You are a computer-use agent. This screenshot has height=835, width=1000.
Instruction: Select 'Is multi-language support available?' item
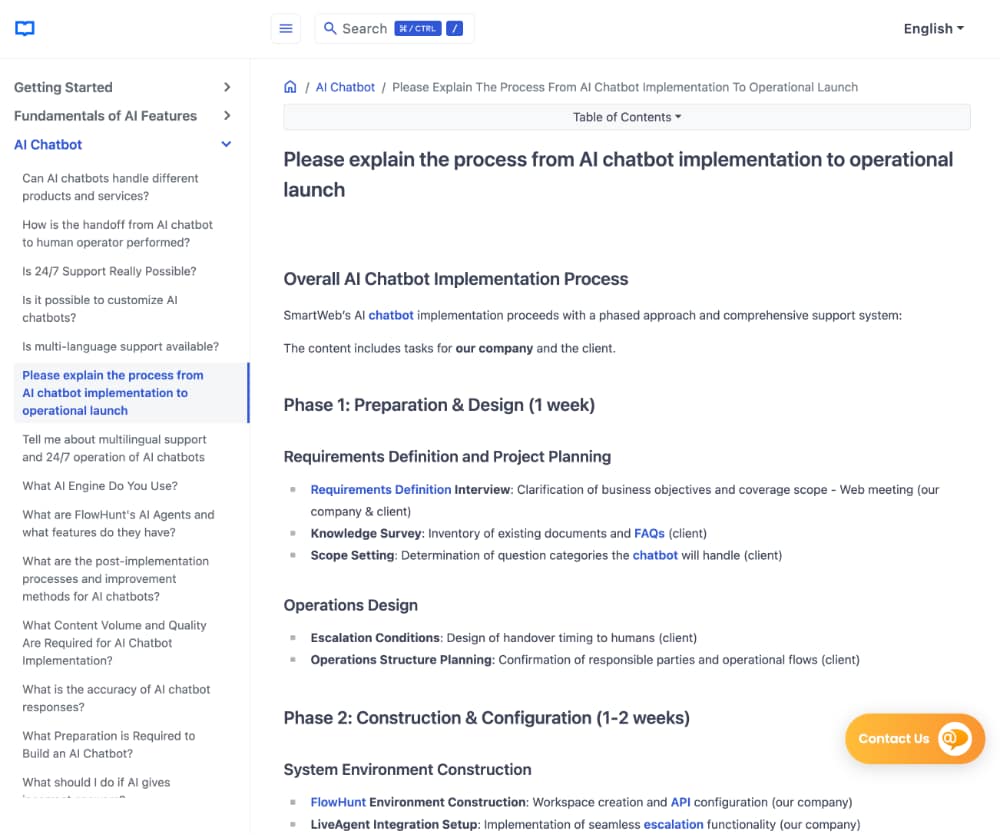coord(120,347)
